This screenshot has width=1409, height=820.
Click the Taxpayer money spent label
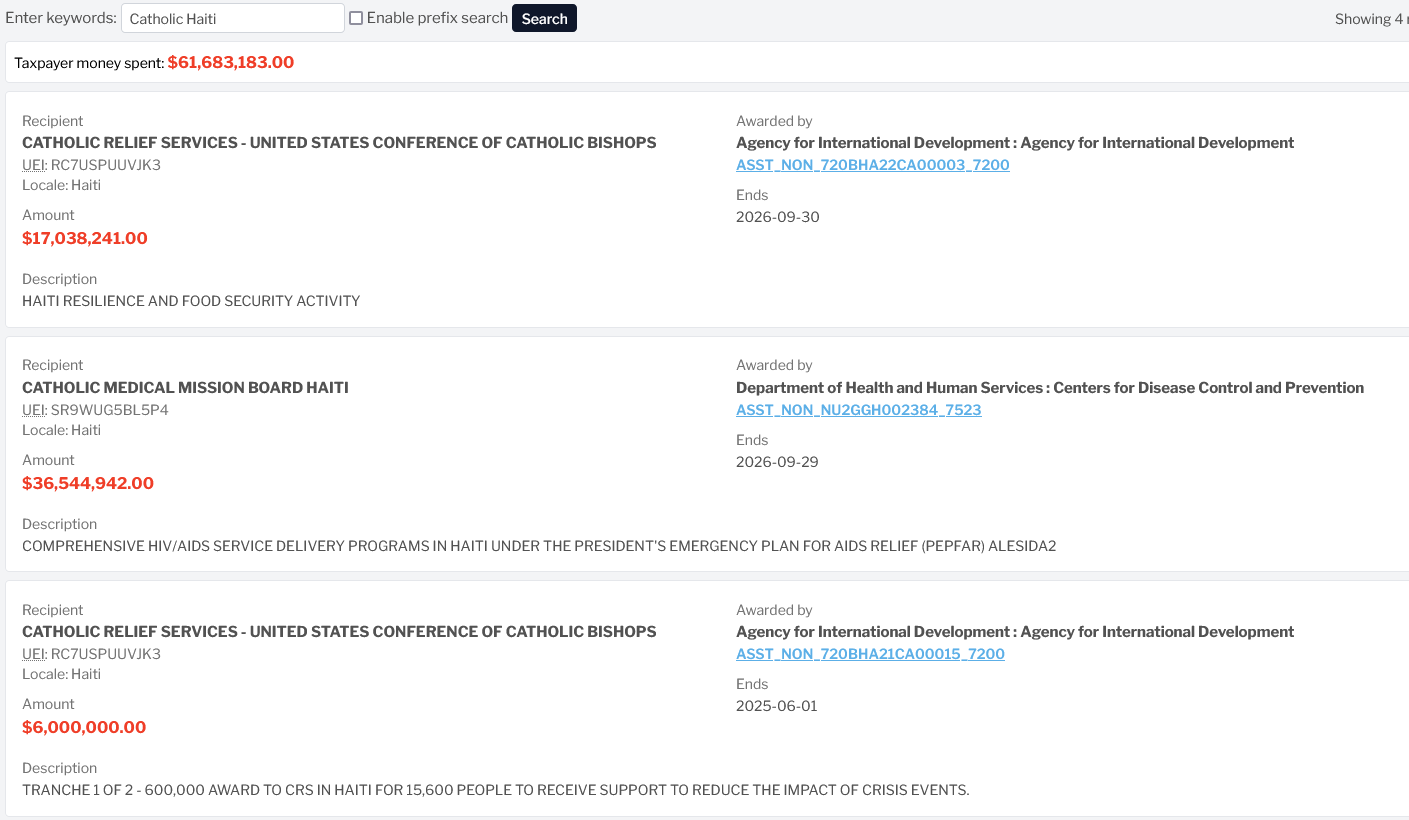pos(89,63)
